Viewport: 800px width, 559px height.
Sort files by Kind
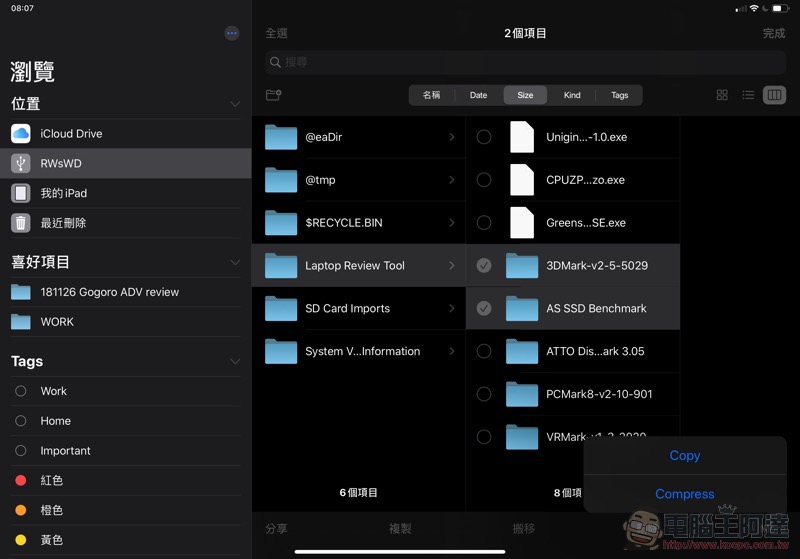[572, 95]
